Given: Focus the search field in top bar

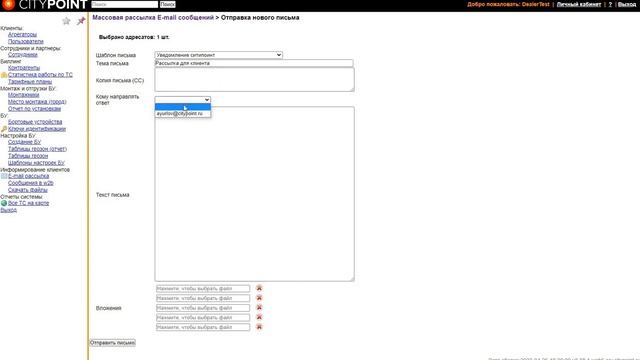Looking at the screenshot, I should click(124, 4).
